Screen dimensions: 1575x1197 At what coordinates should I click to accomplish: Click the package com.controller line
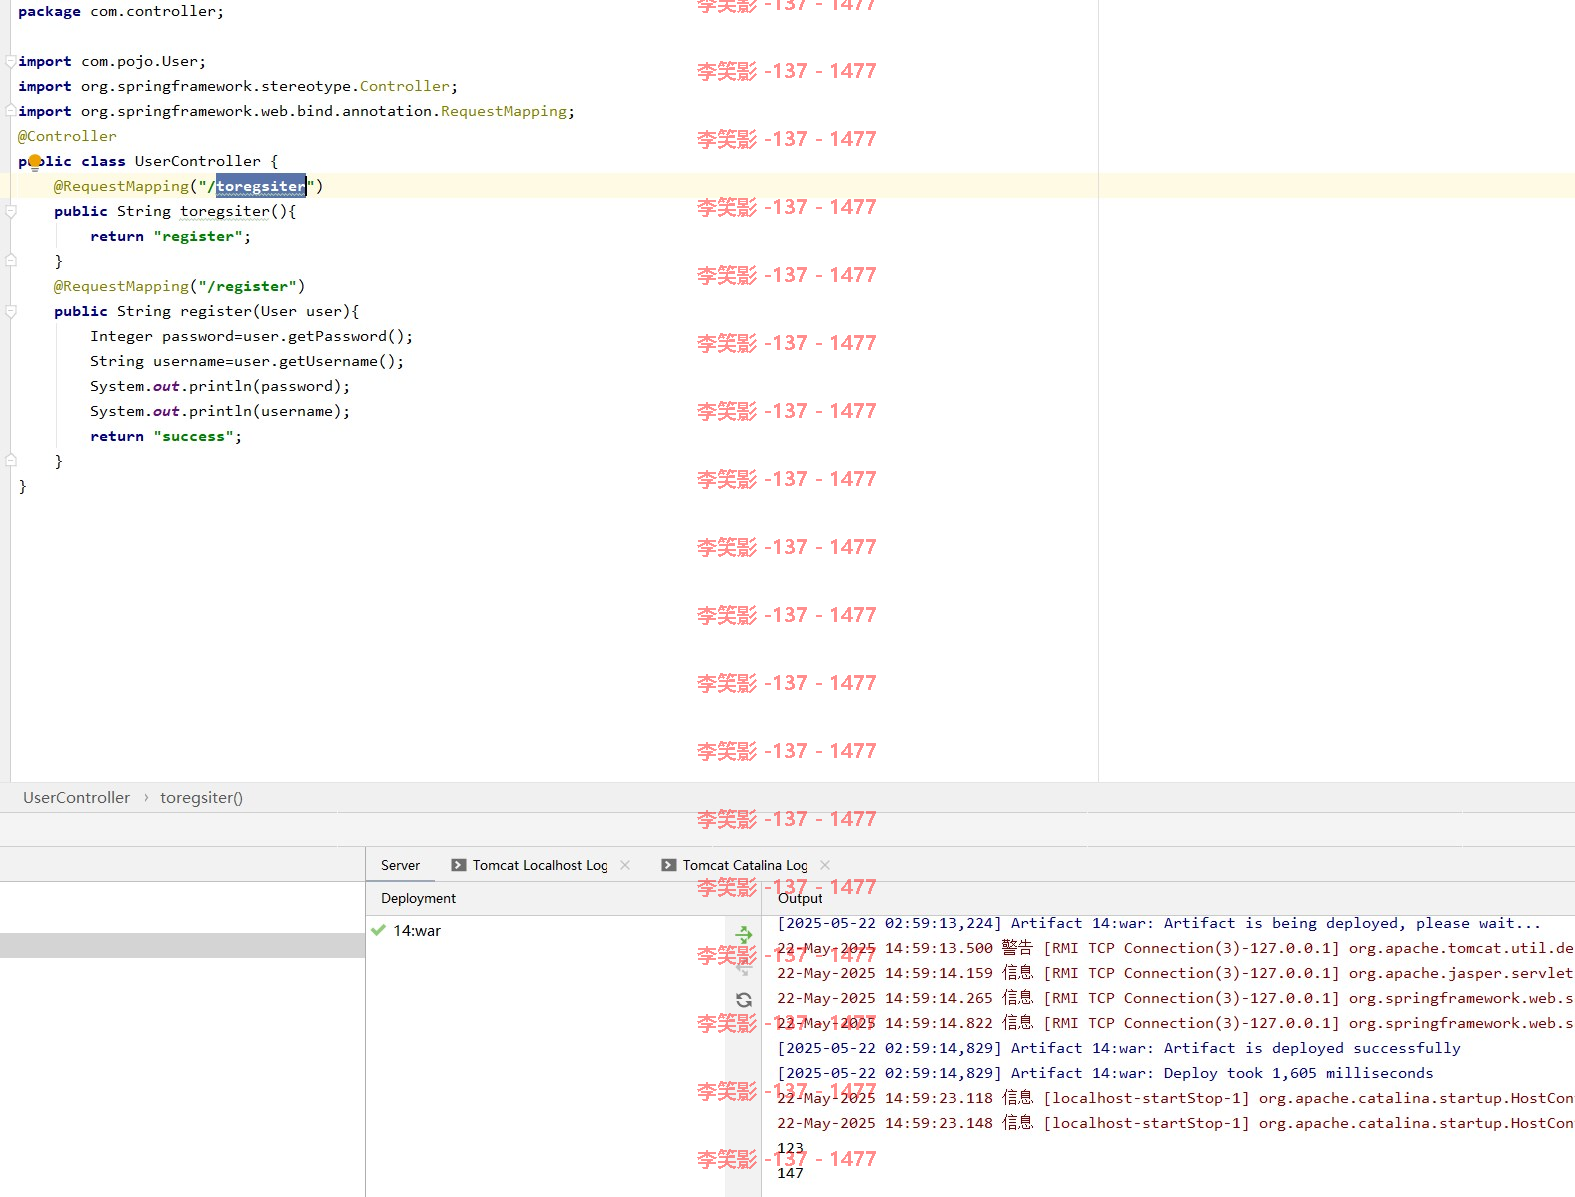pos(121,11)
